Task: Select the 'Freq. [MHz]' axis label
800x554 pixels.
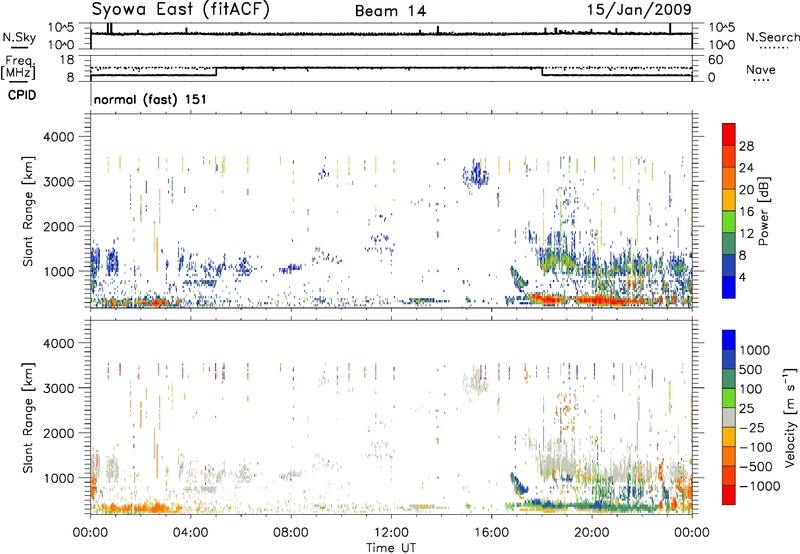Action: coord(18,67)
